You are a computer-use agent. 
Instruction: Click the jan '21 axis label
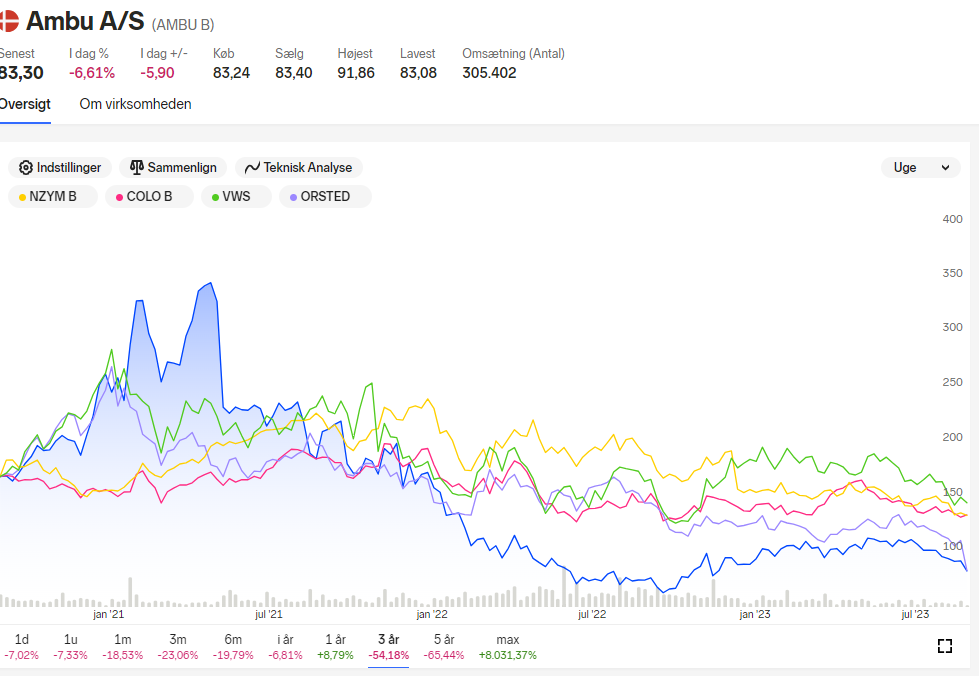[109, 614]
